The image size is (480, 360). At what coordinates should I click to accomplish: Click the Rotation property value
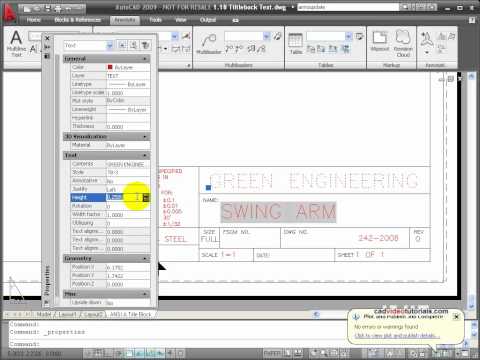tap(128, 206)
